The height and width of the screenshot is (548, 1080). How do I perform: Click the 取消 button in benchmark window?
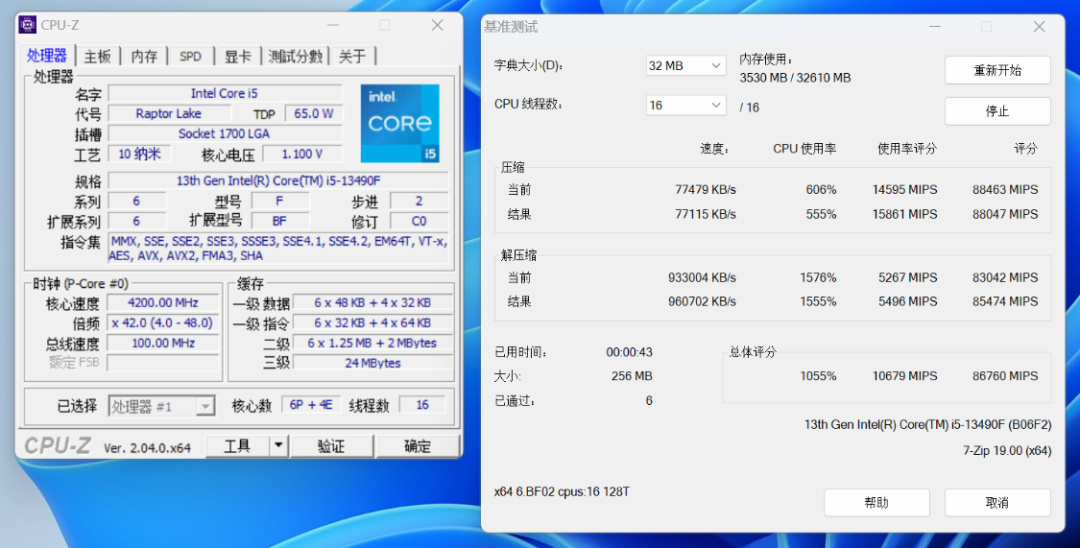tap(997, 503)
